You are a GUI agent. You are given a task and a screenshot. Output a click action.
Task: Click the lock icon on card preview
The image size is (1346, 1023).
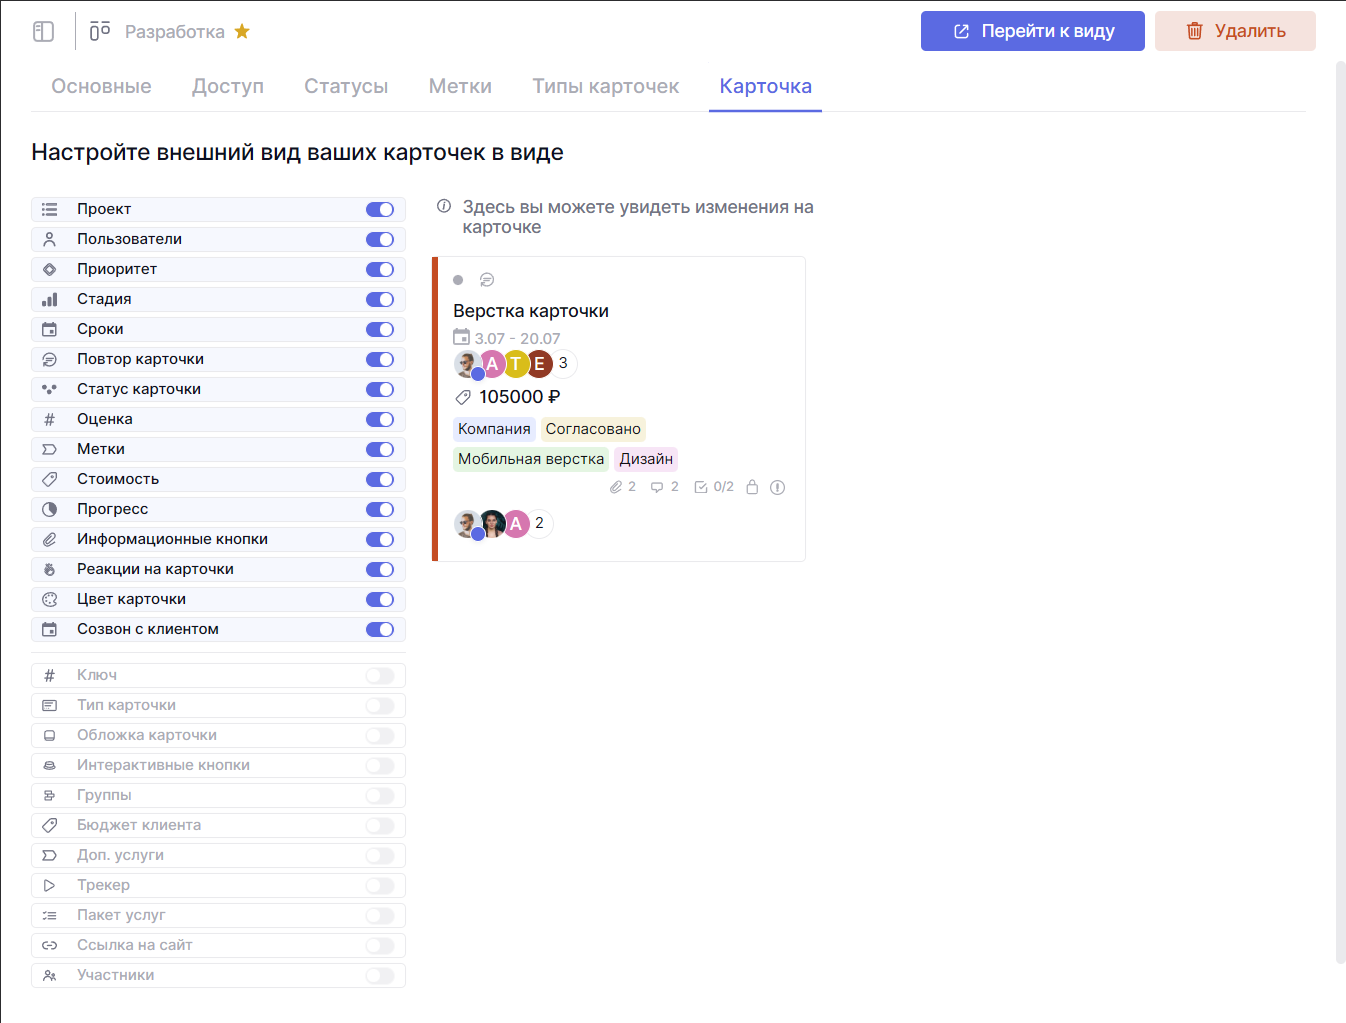coord(752,487)
